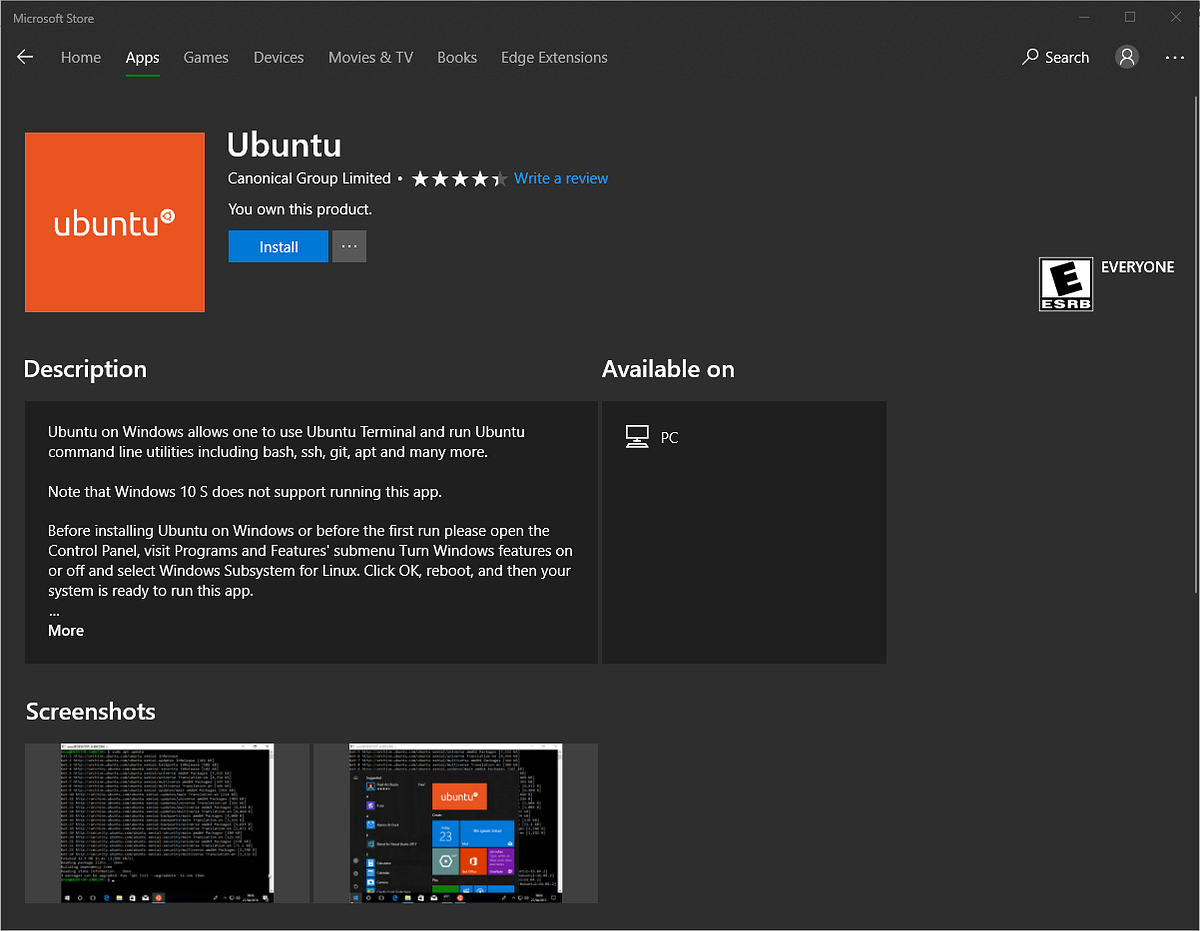
Task: Install the Ubuntu app
Action: tap(278, 246)
